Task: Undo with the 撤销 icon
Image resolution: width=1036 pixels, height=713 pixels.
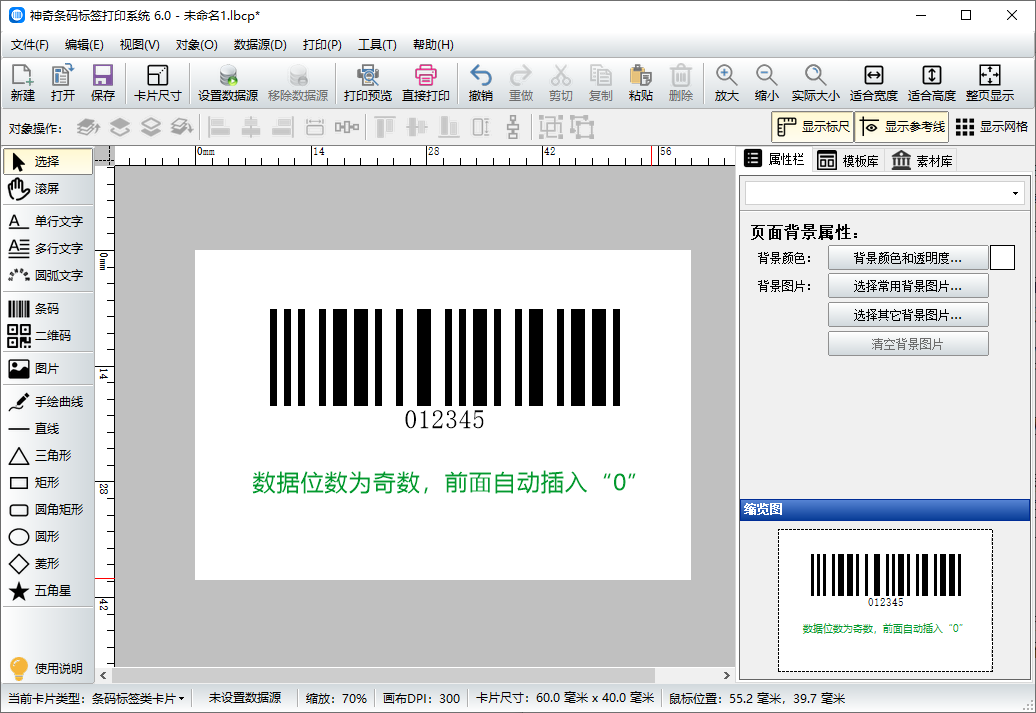Action: pyautogui.click(x=480, y=83)
